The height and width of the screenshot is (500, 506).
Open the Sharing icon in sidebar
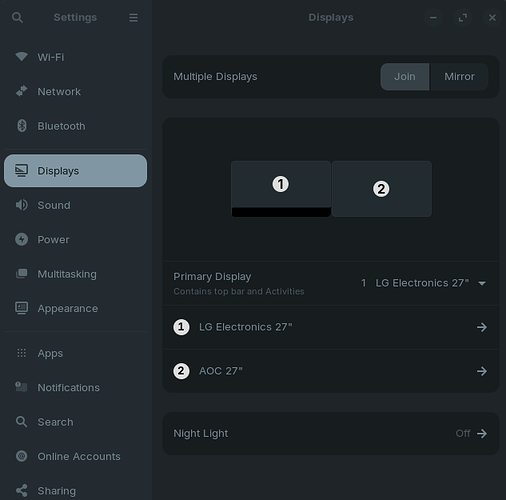(22, 490)
